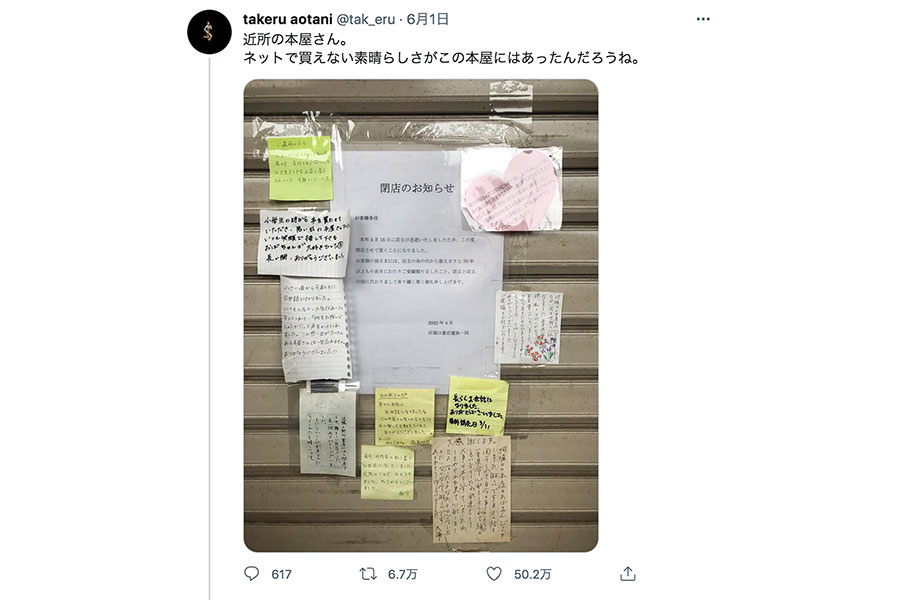Click the tweet text line 近所の本屋さん。
Screen dimensions: 900x600
click(x=296, y=39)
